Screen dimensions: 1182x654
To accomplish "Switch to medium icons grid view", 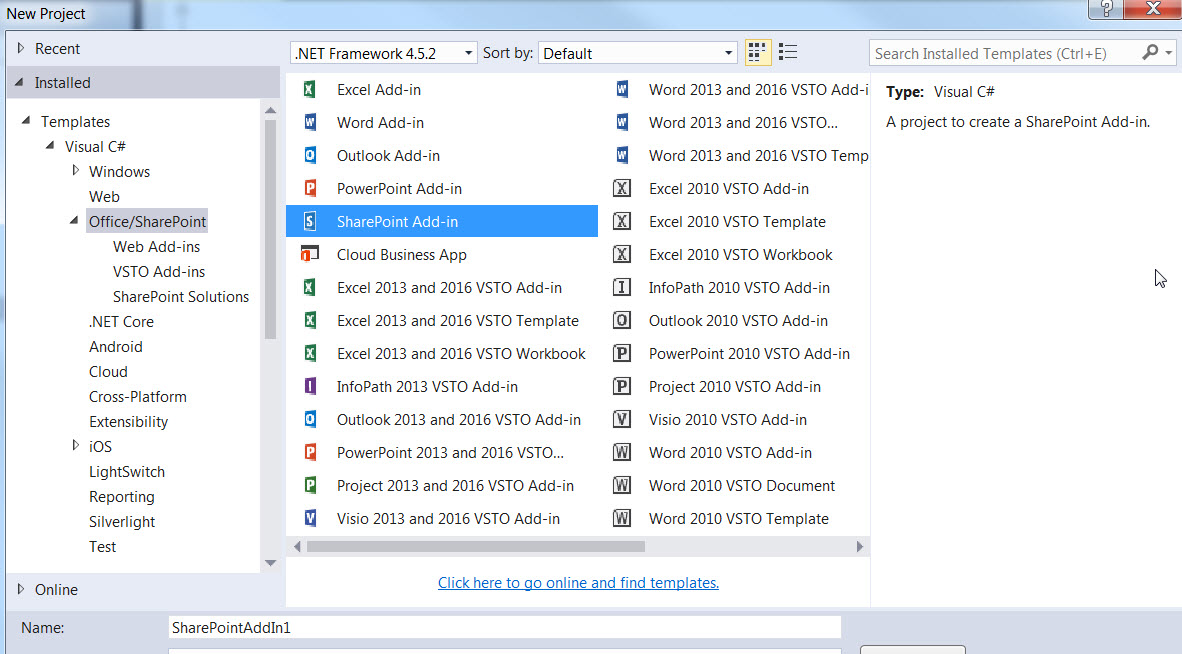I will pos(757,52).
